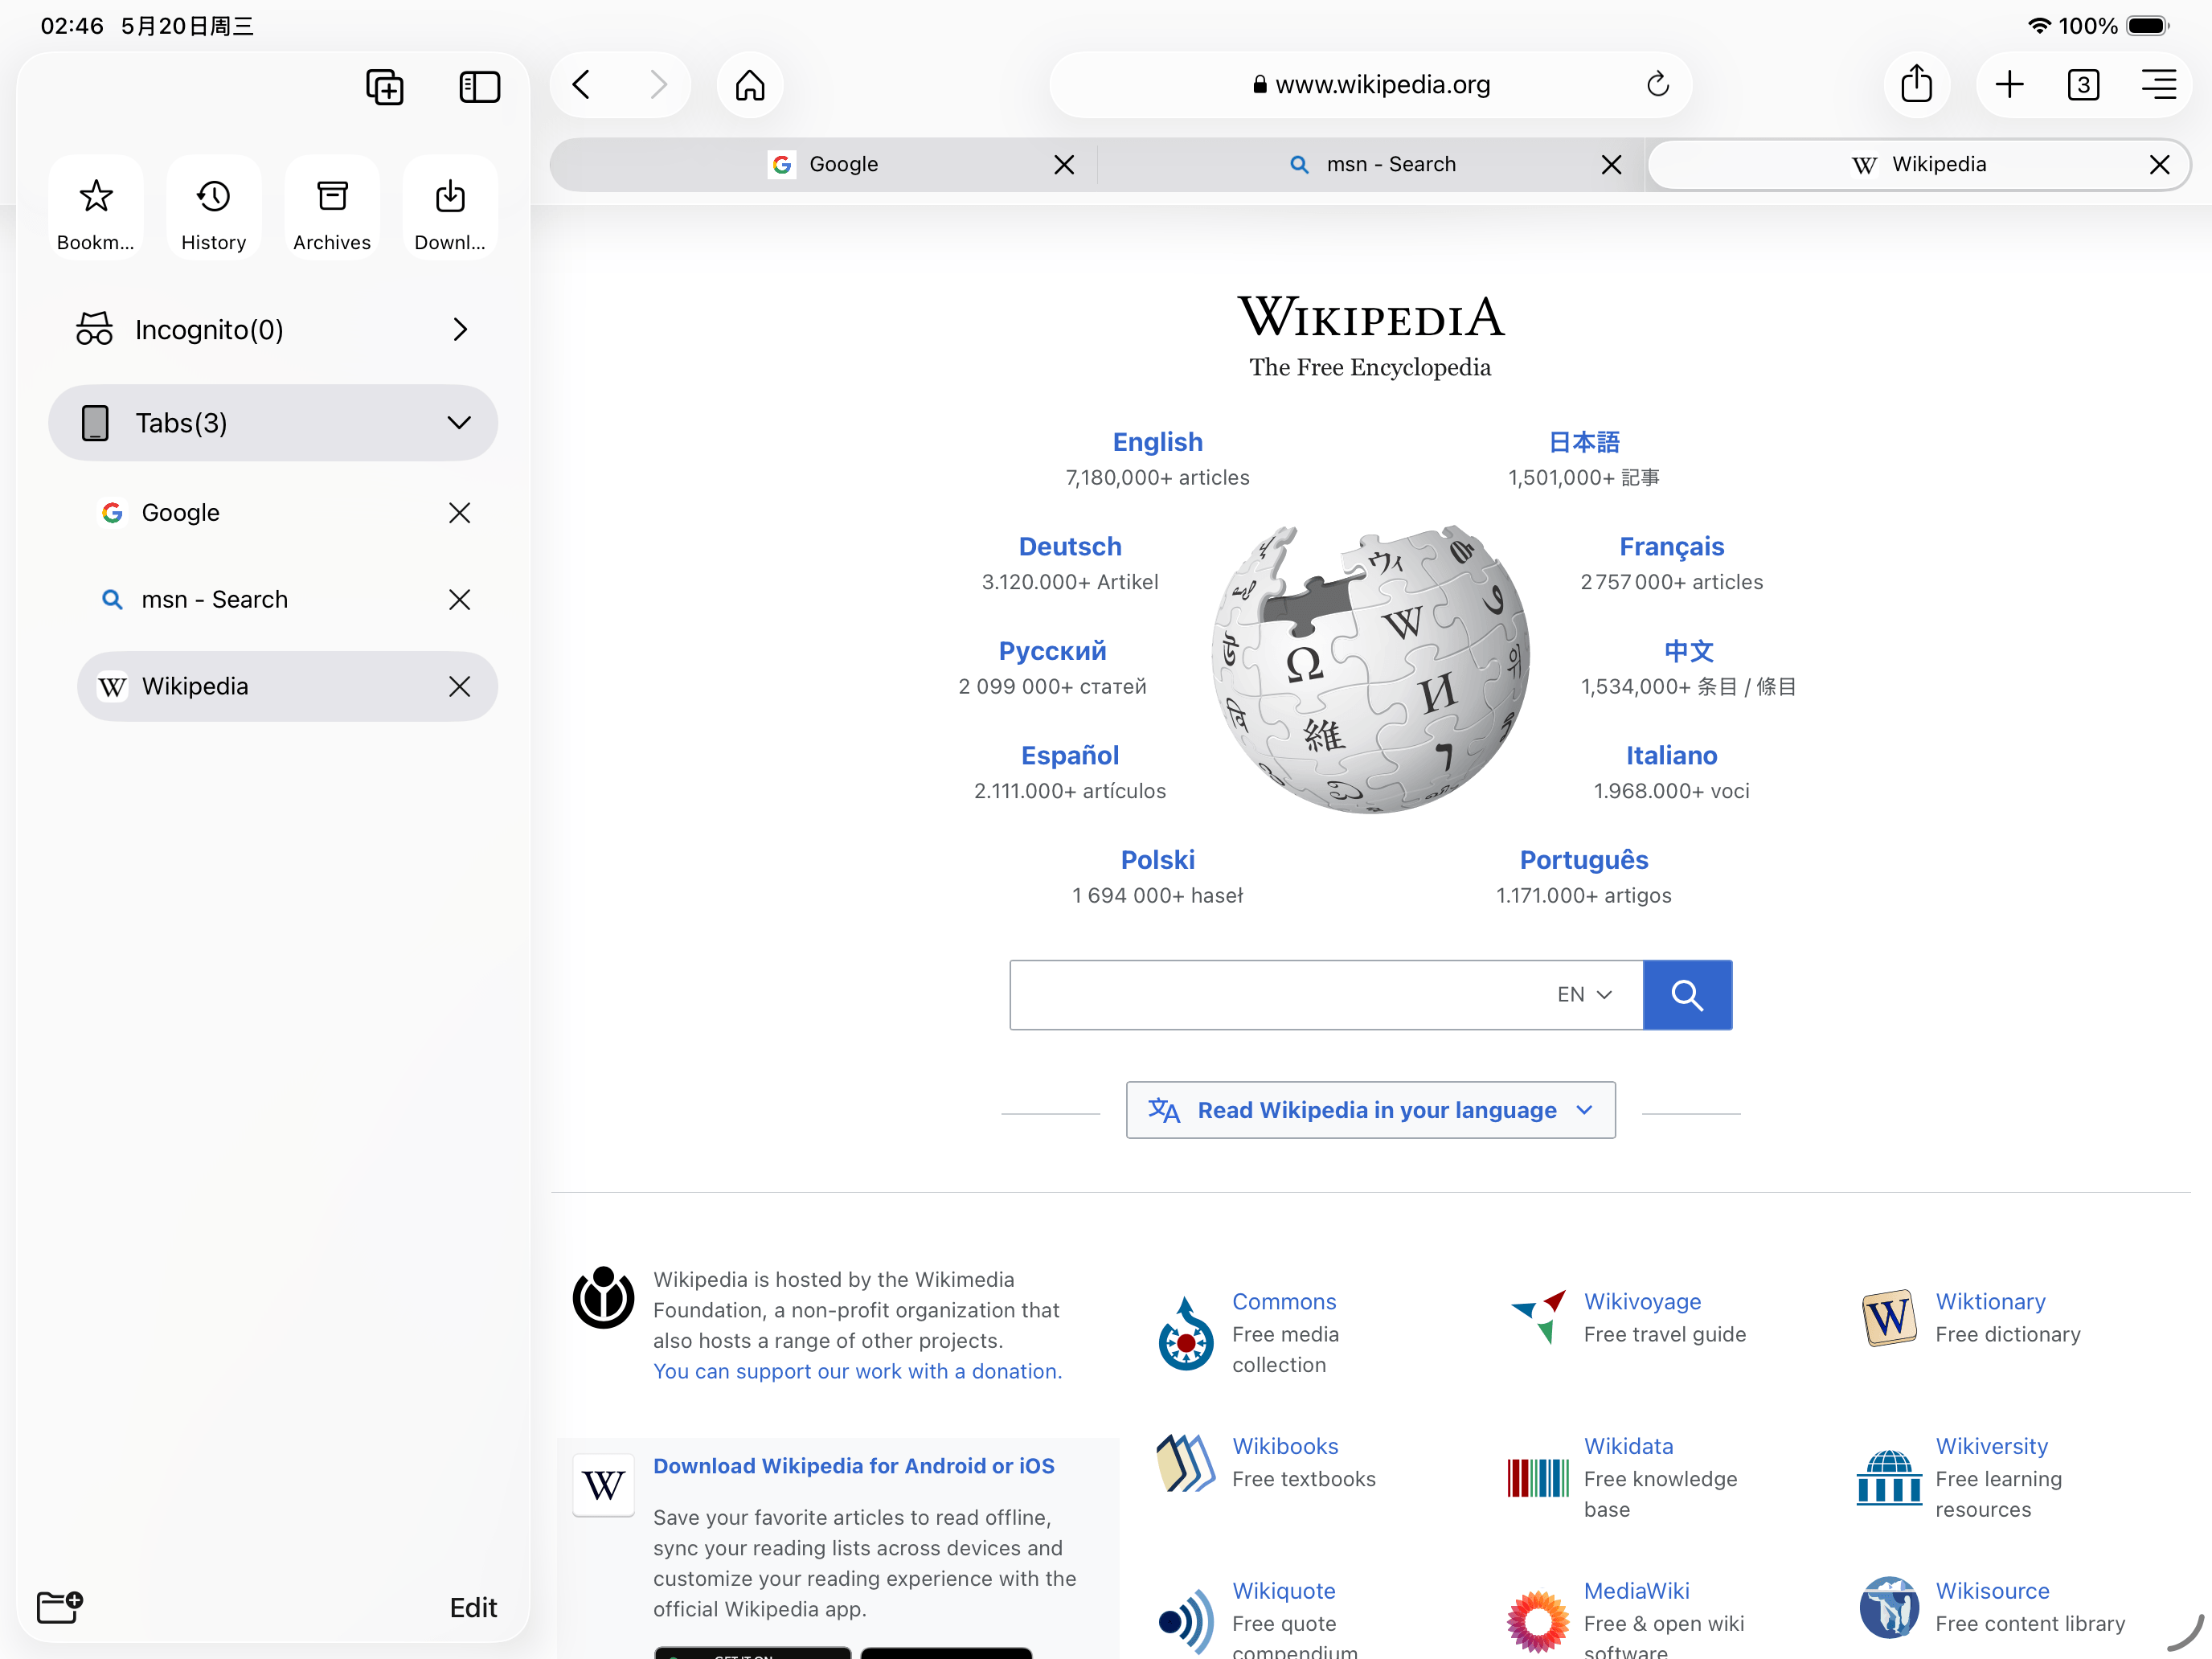Expand Read Wikipedia in your language
Viewport: 2212px width, 1659px height.
1371,1110
